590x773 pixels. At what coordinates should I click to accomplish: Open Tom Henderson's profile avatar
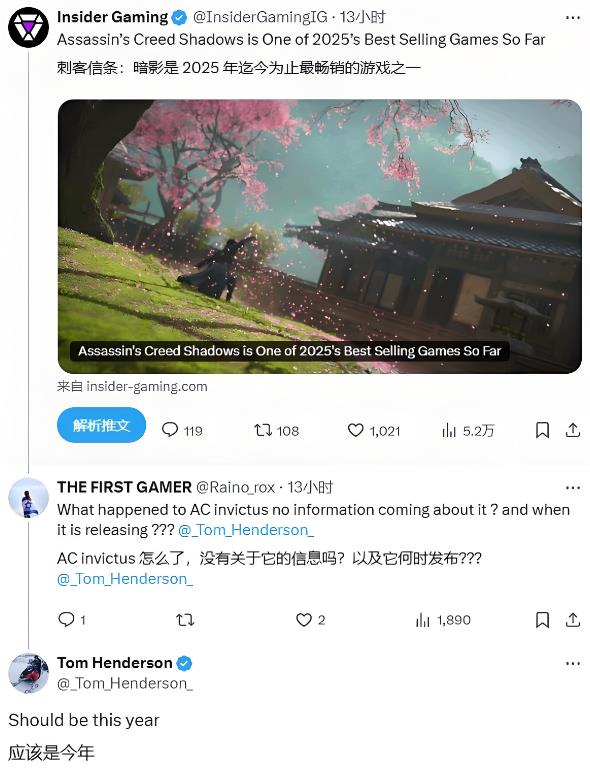tap(29, 673)
